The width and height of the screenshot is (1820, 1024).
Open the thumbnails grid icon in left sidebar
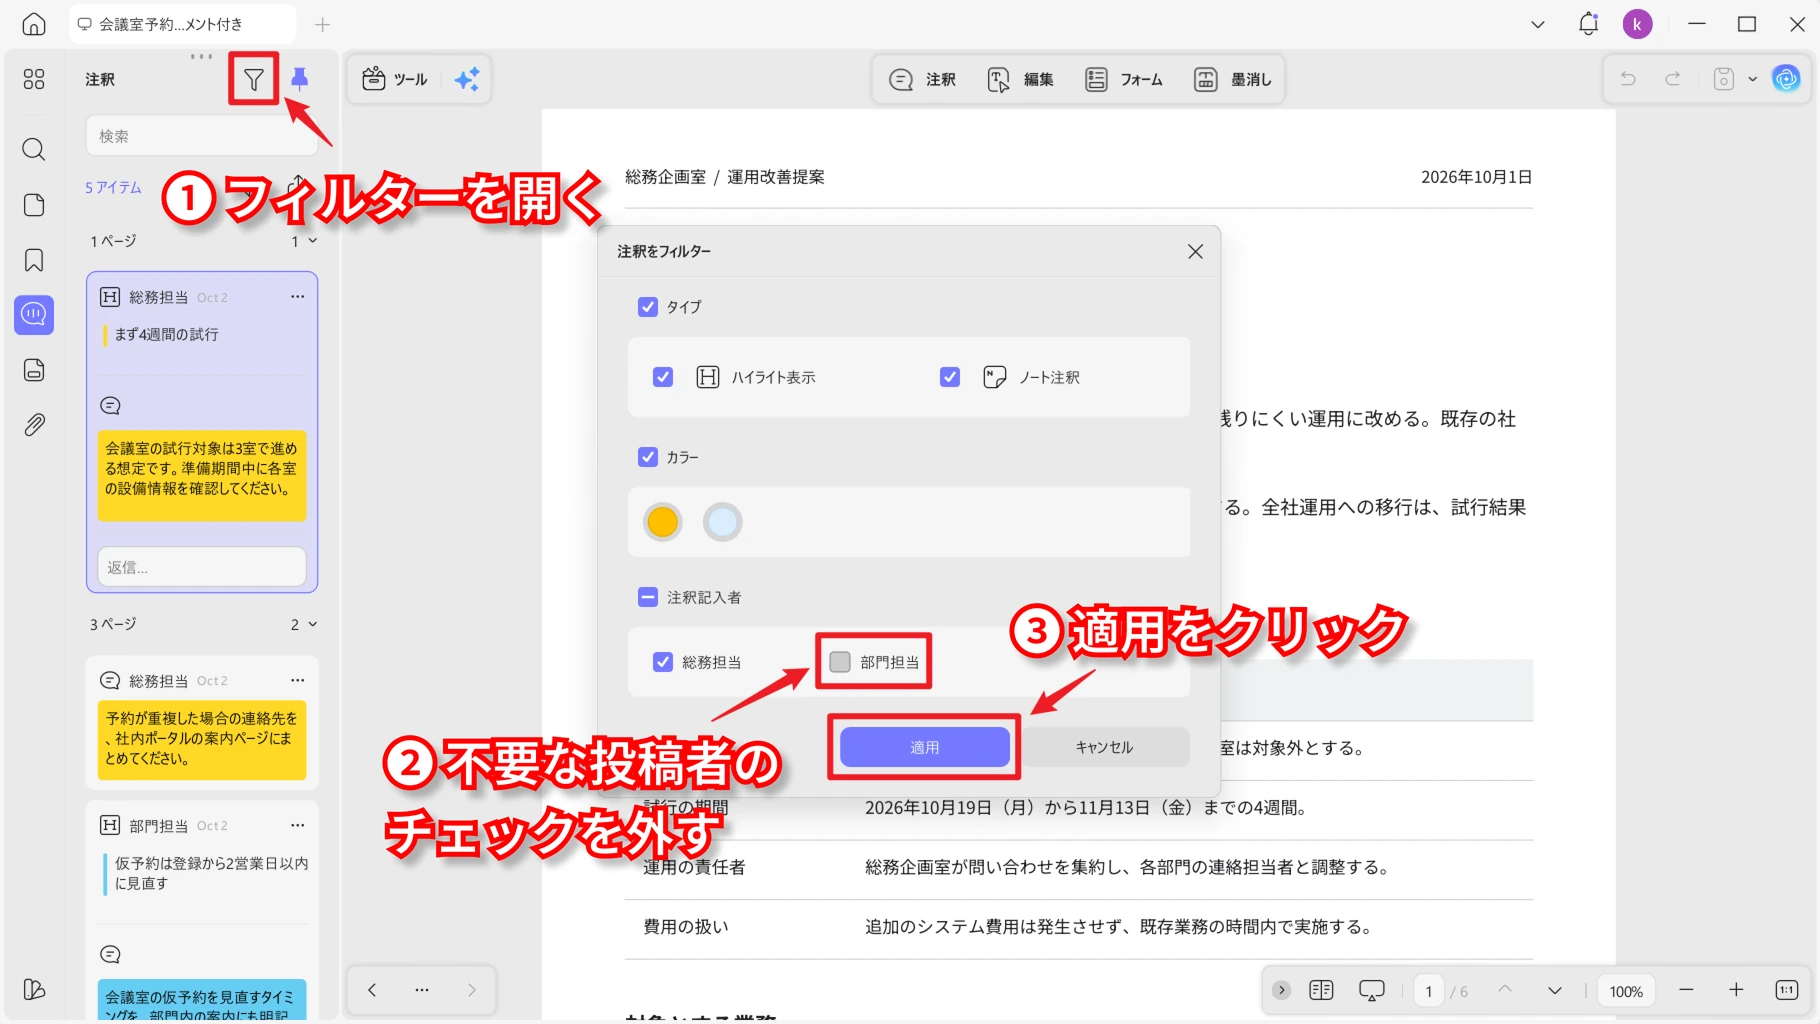point(34,79)
